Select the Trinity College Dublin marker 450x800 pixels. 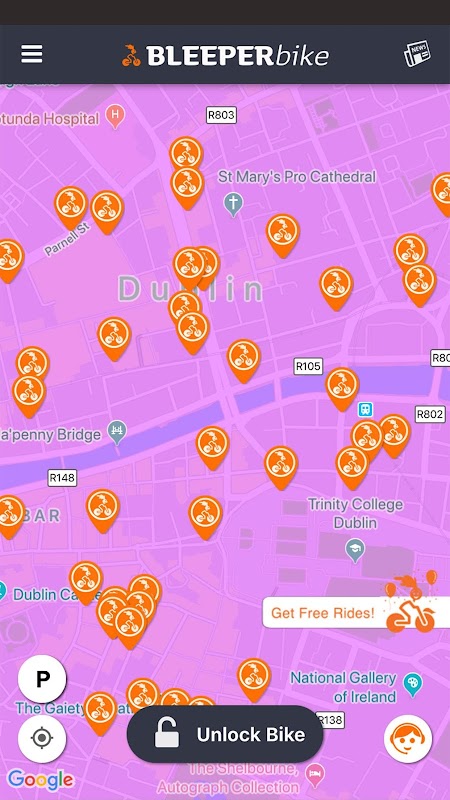(355, 550)
